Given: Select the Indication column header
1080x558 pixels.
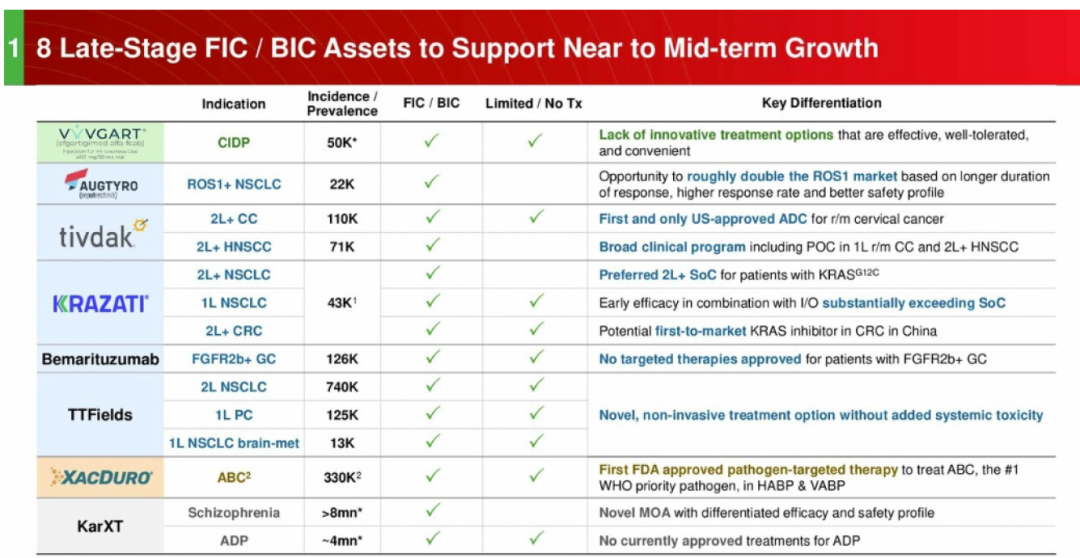Looking at the screenshot, I should click(x=233, y=104).
